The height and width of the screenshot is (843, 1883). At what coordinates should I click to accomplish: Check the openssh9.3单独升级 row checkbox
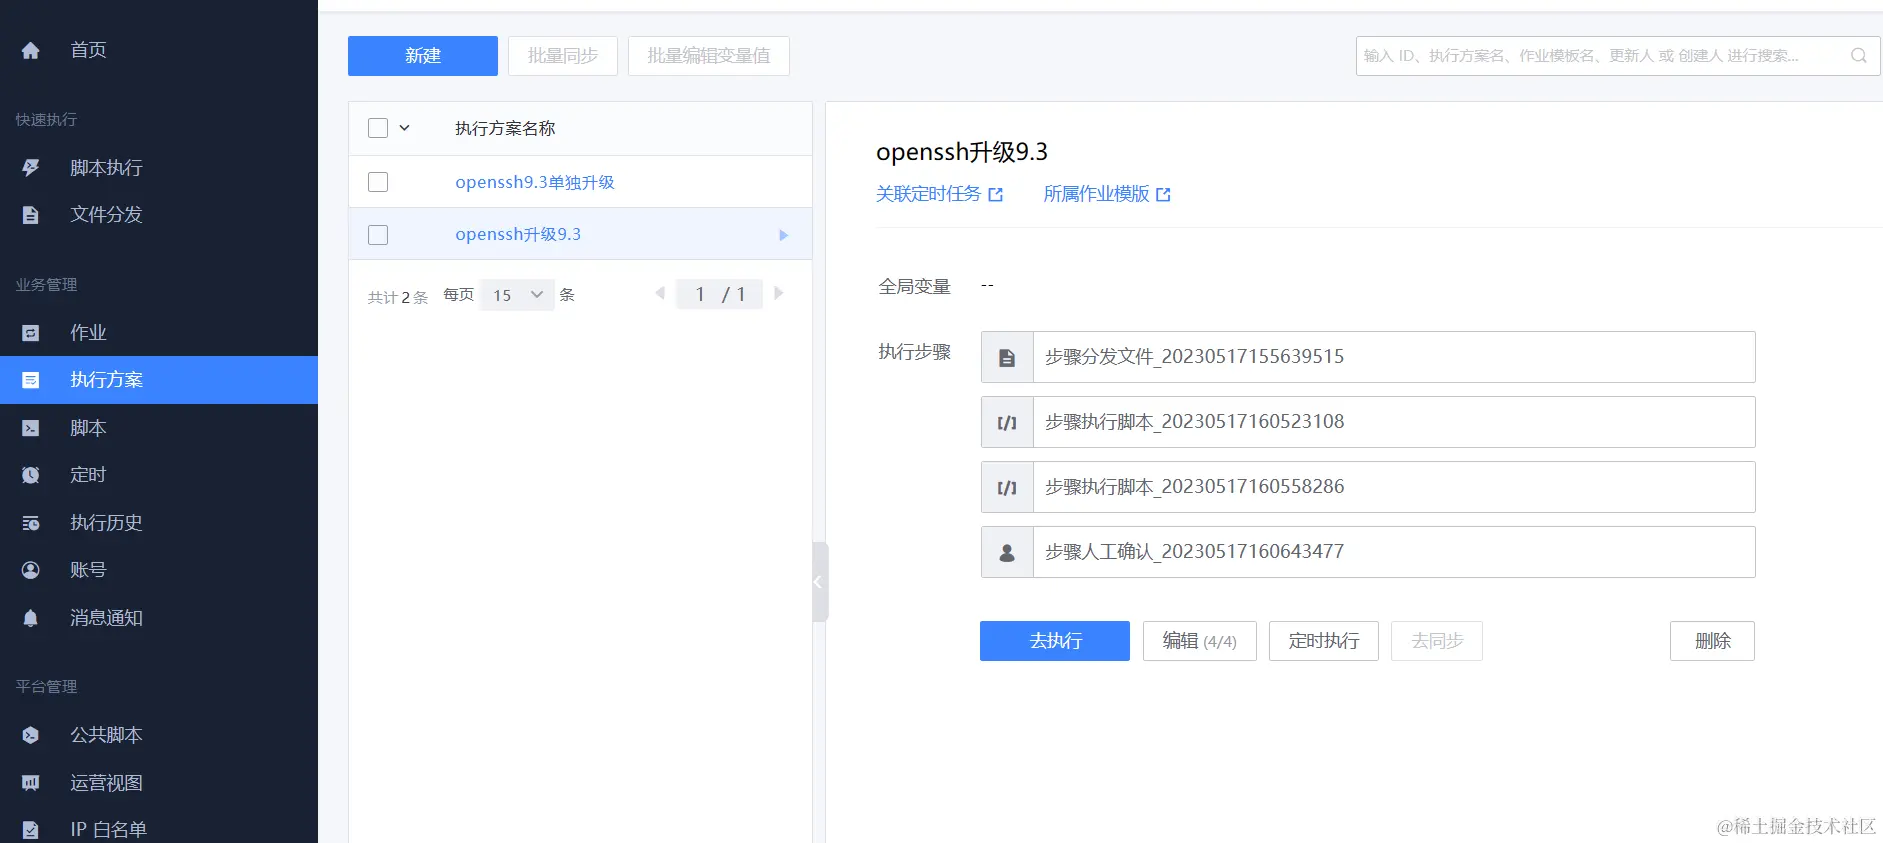click(378, 182)
